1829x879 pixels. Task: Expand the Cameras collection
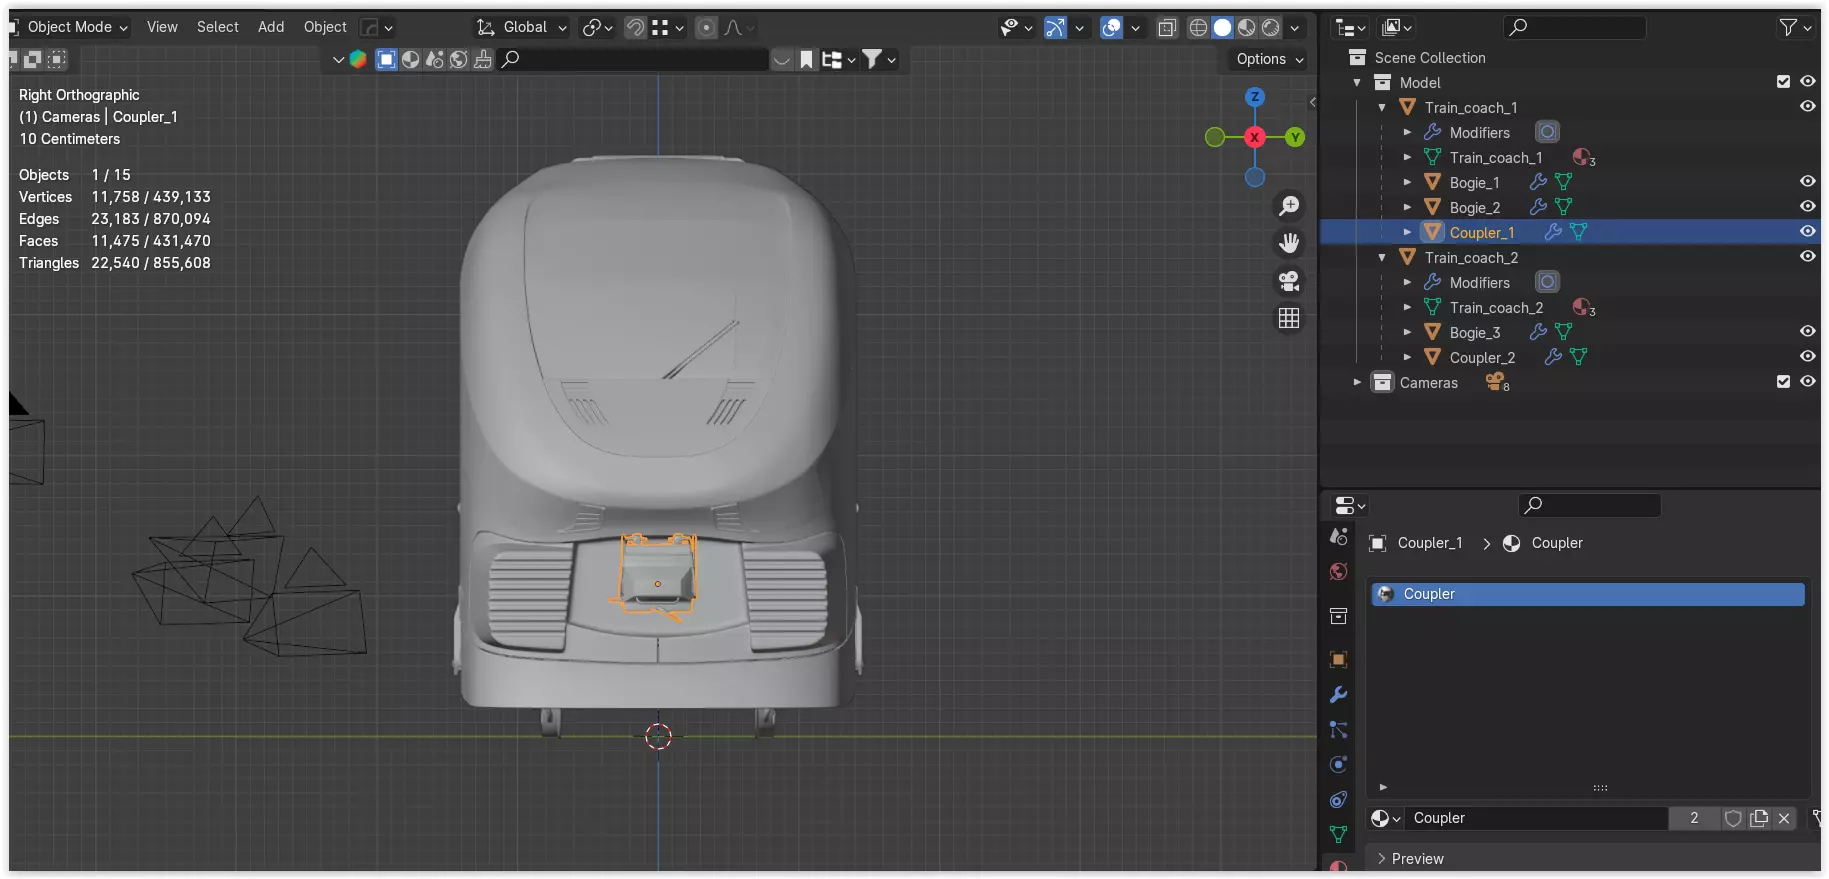(x=1357, y=382)
